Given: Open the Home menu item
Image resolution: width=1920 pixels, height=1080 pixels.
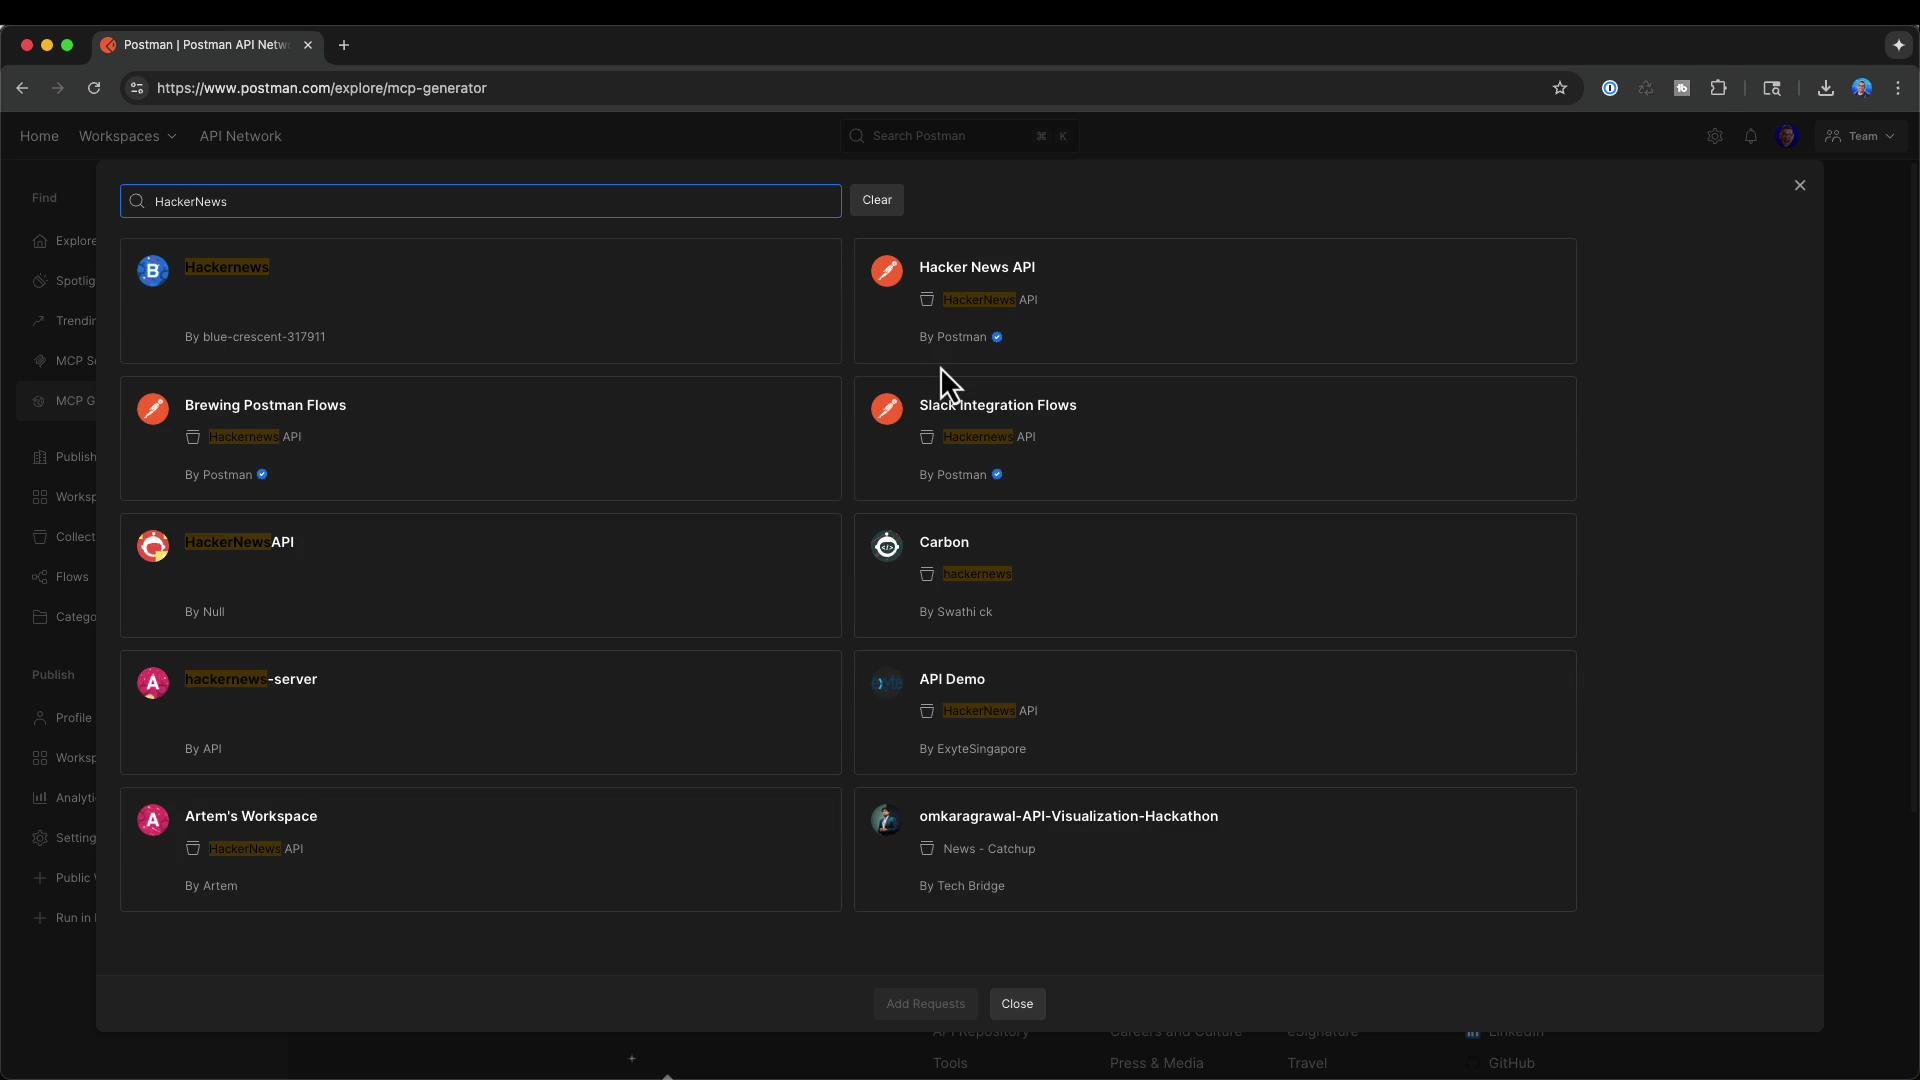Looking at the screenshot, I should tap(39, 136).
